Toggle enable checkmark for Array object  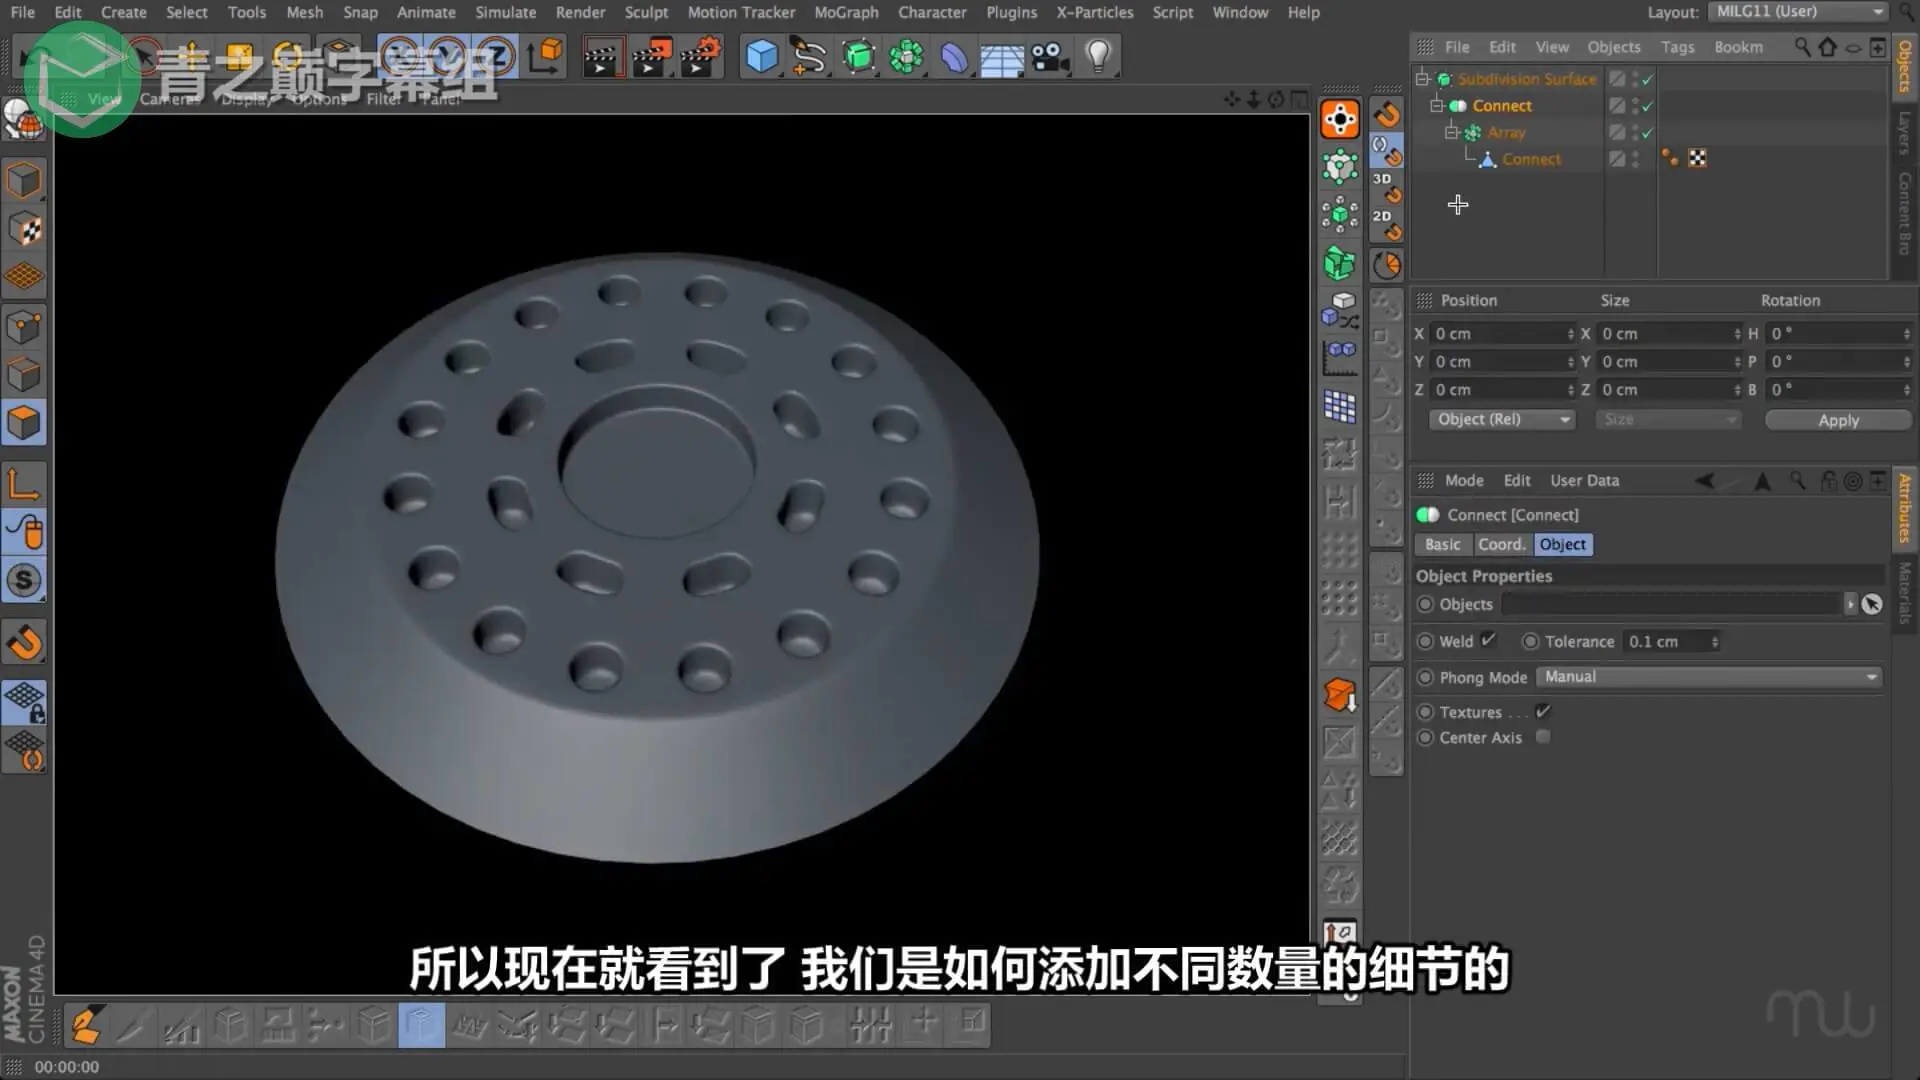(x=1647, y=132)
